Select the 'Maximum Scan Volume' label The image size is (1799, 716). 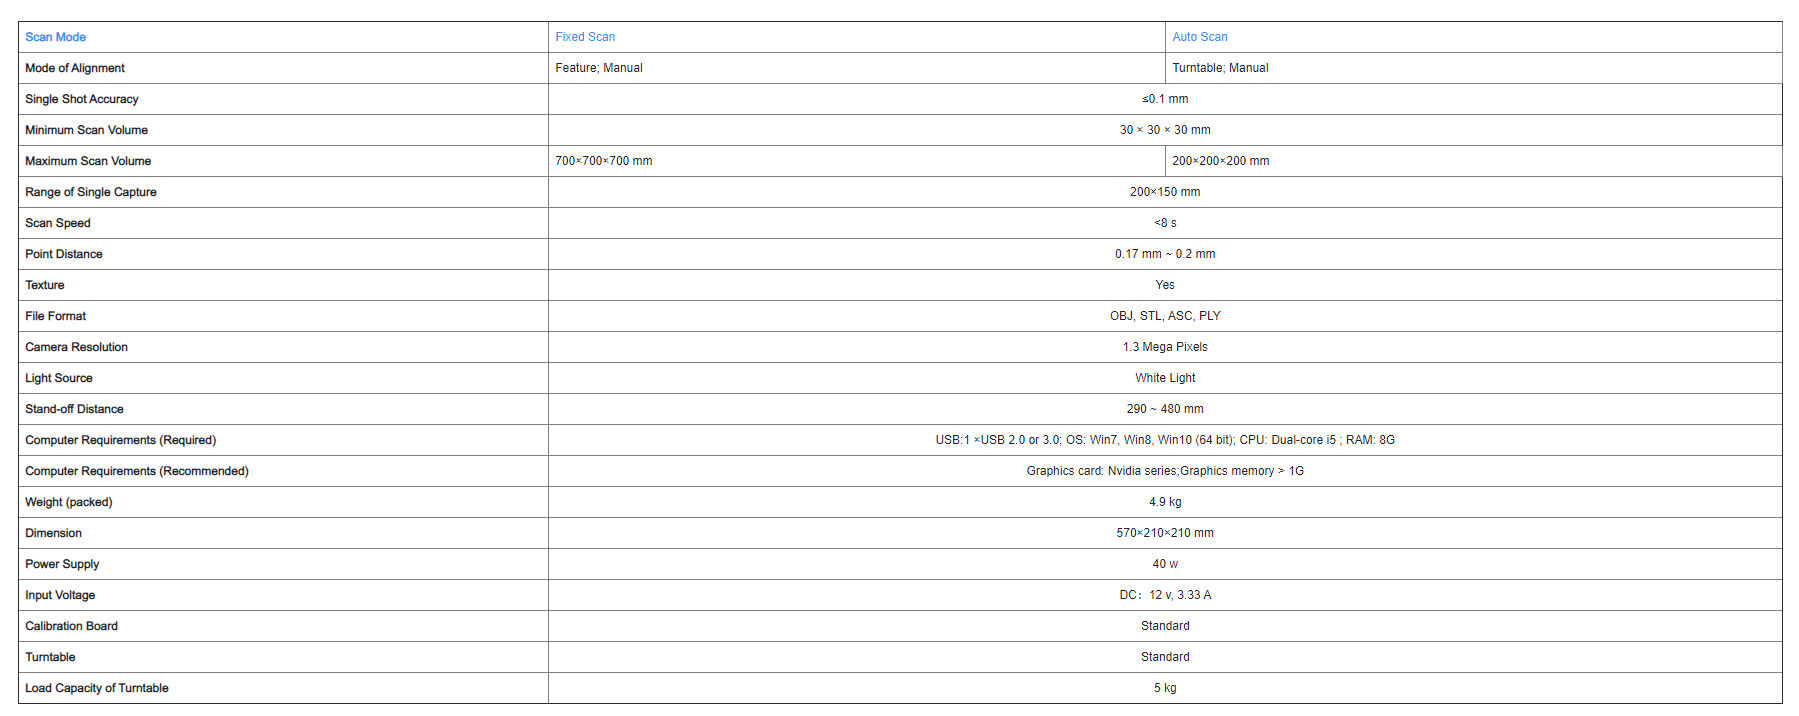[88, 161]
